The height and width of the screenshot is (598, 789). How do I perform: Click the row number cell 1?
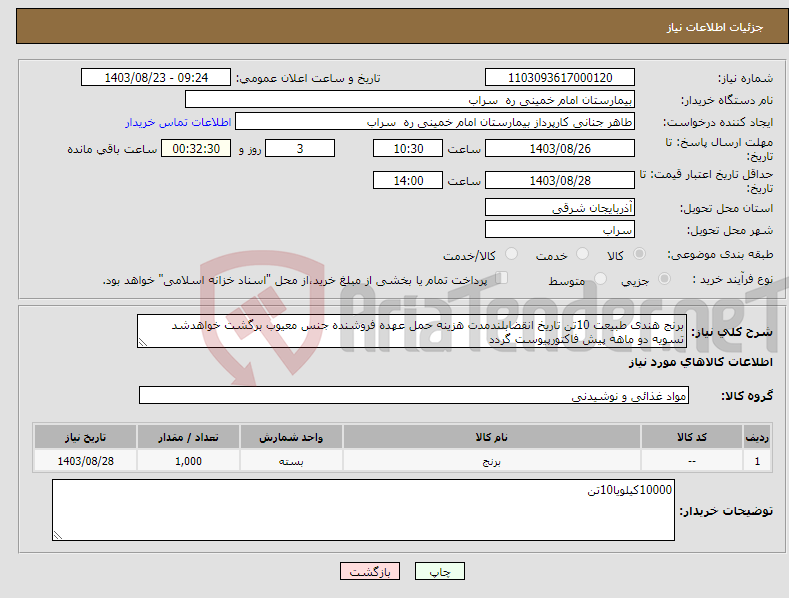(x=757, y=461)
